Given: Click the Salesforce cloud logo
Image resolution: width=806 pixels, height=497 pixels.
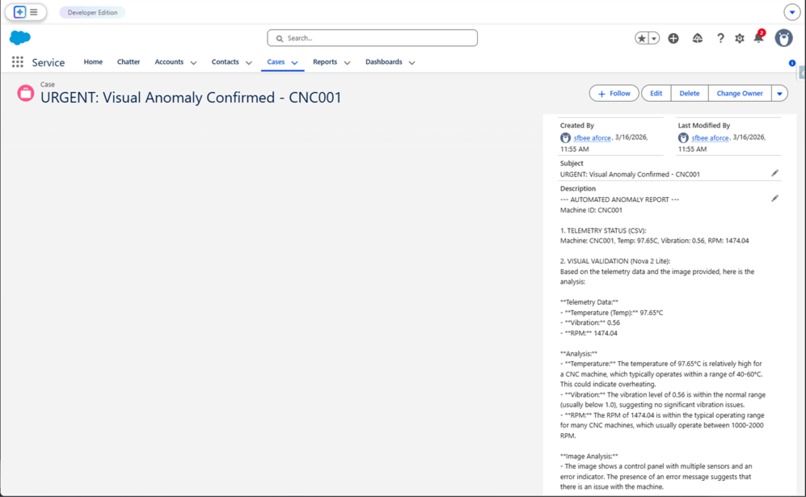Looking at the screenshot, I should tap(20, 38).
